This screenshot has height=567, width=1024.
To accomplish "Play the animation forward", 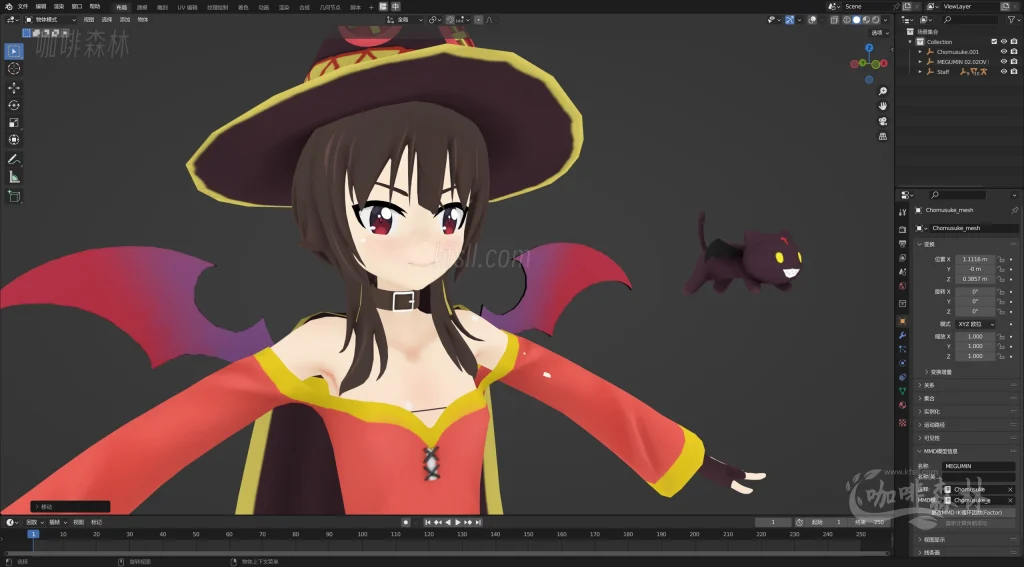I will [458, 522].
